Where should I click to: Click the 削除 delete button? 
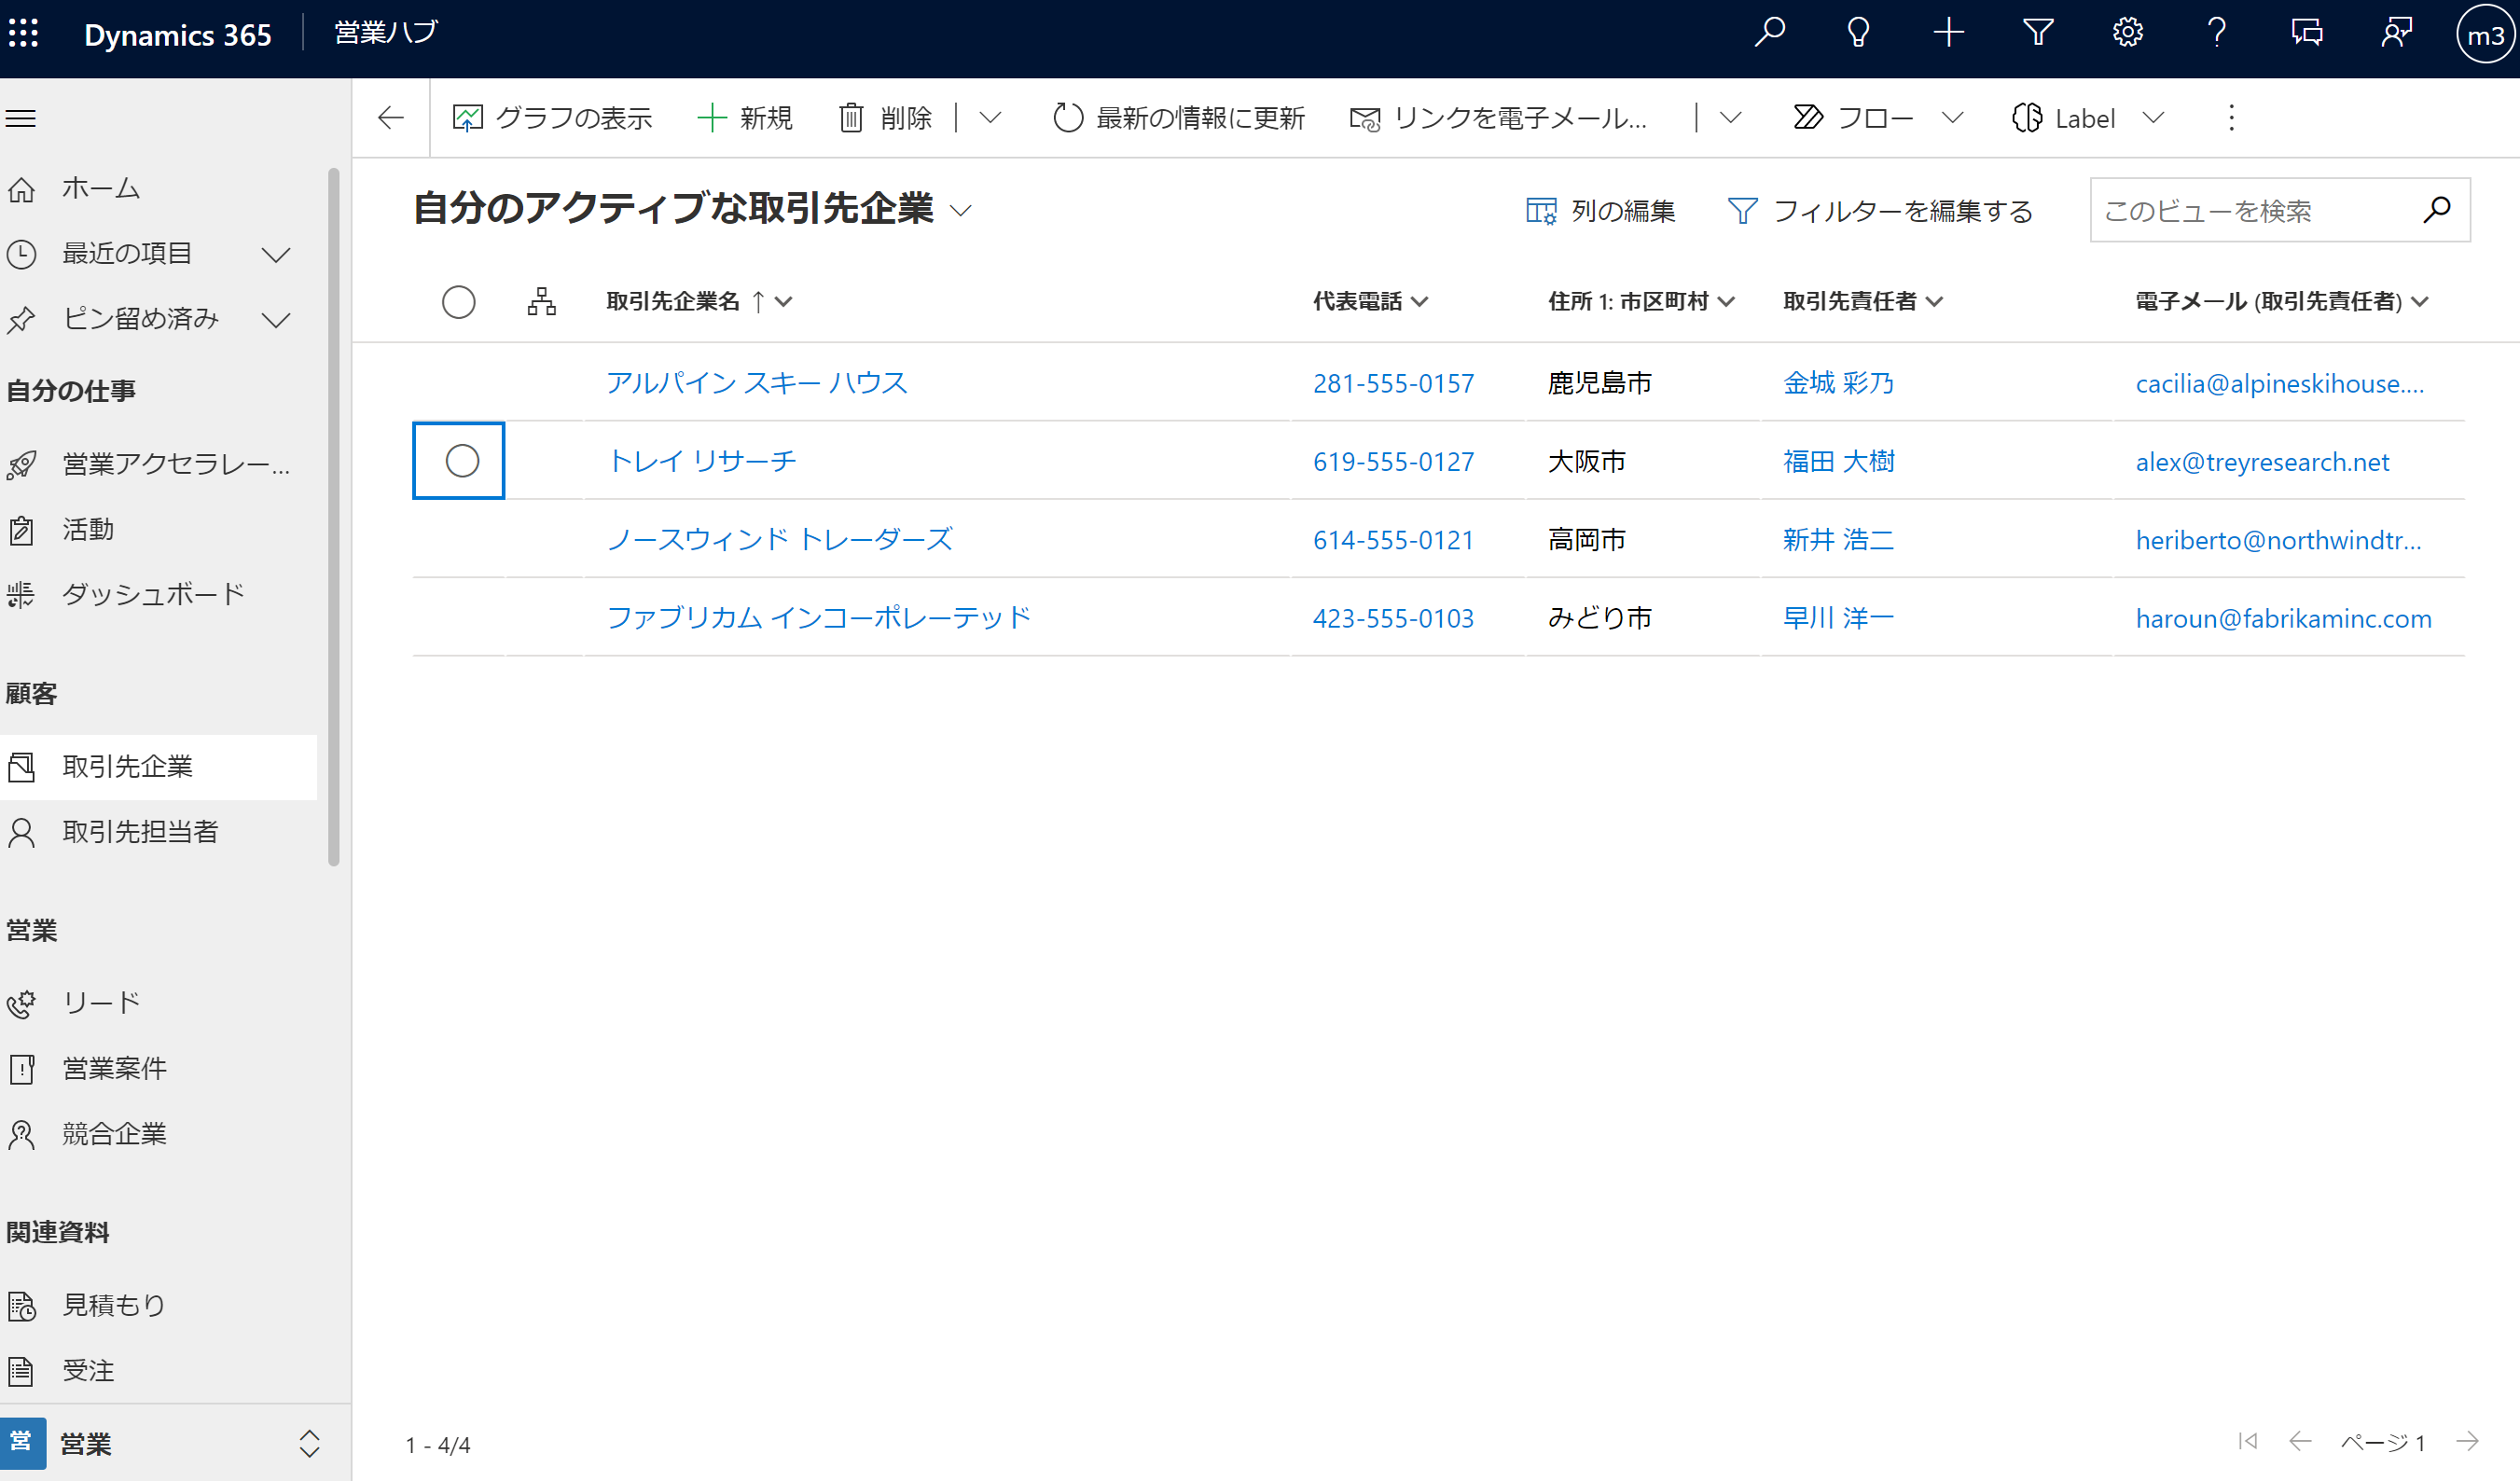(x=885, y=118)
